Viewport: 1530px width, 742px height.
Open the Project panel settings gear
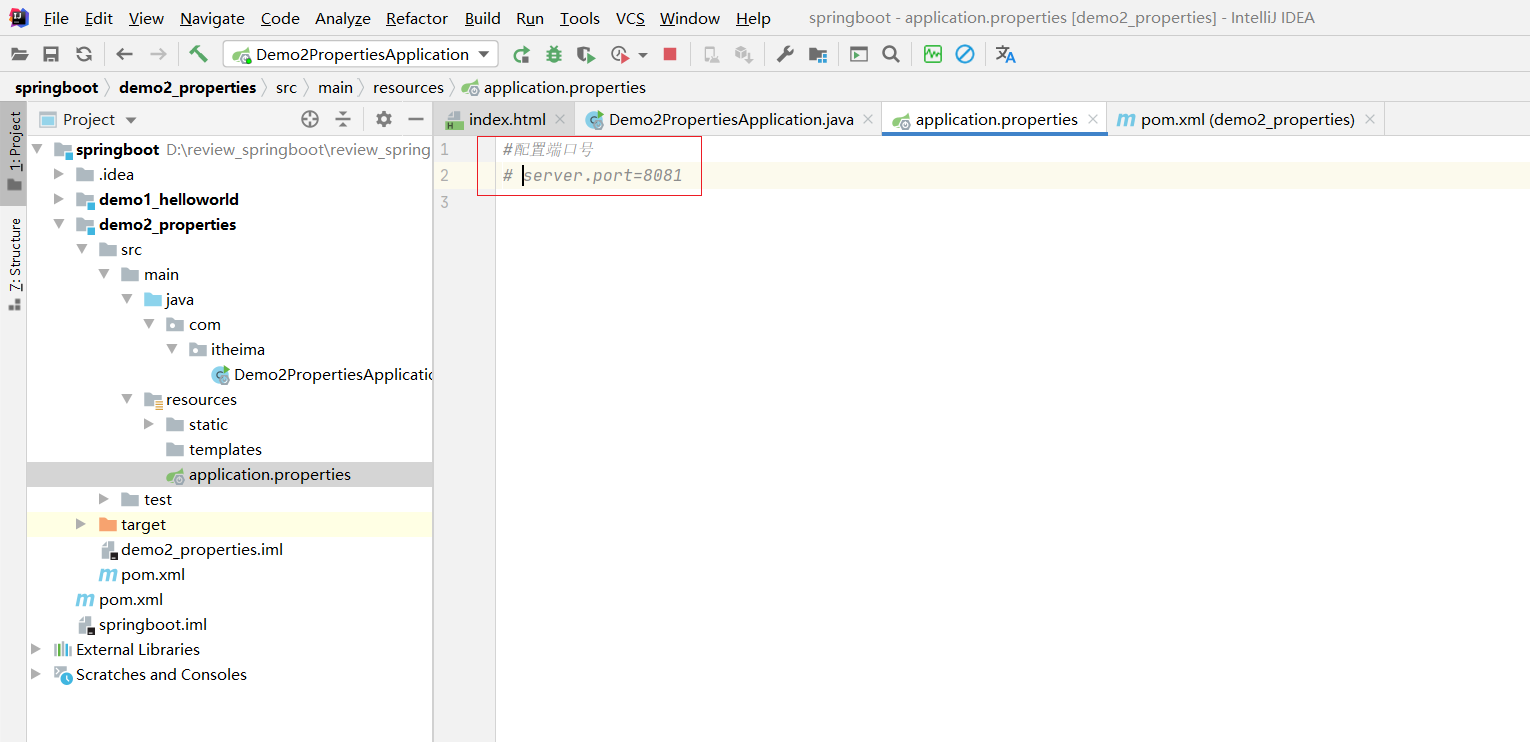pos(383,120)
